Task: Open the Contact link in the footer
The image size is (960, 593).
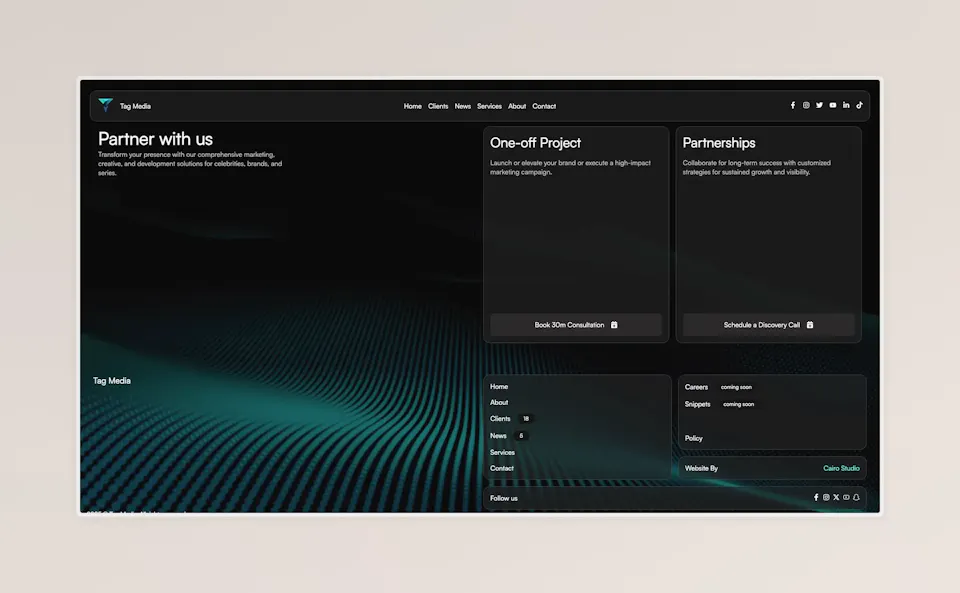Action: click(x=502, y=468)
